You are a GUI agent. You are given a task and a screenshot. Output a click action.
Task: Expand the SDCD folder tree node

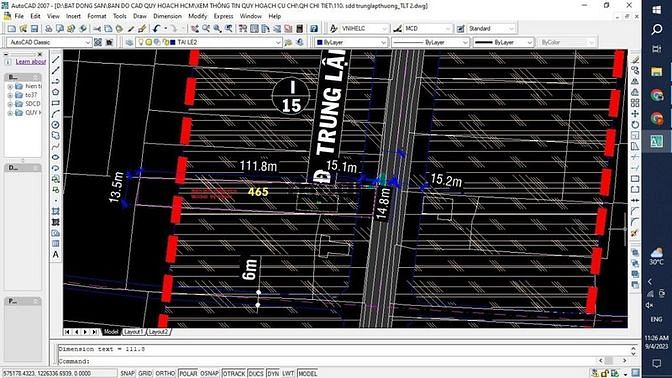pyautogui.click(x=10, y=104)
